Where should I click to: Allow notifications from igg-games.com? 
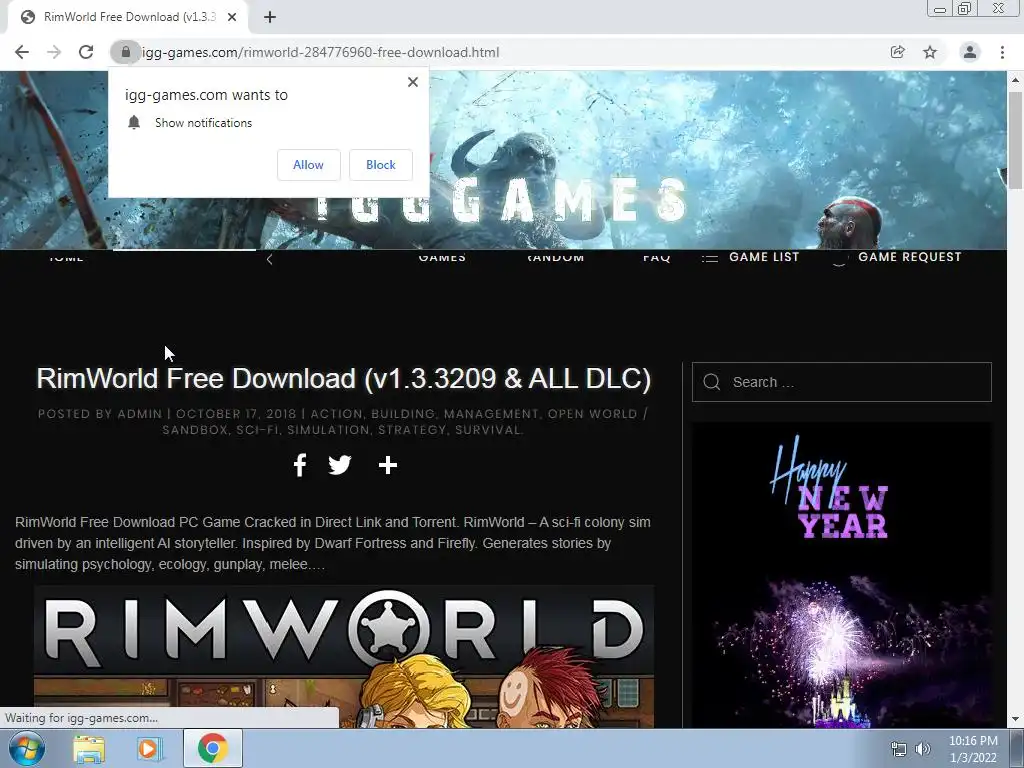tap(308, 165)
